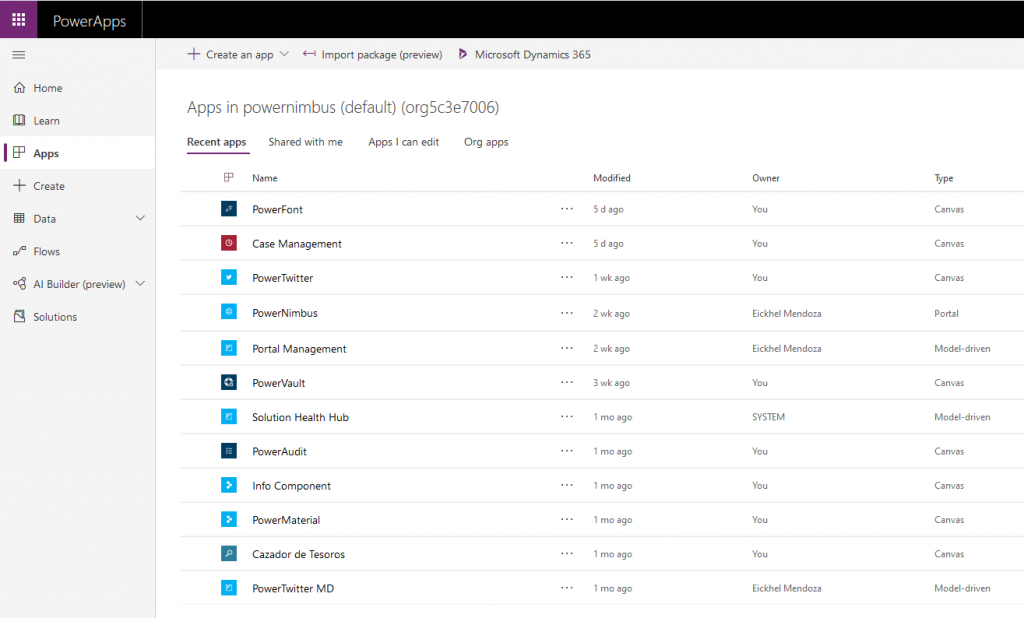Click the Microsoft Dynamics 365 icon
Image resolution: width=1024 pixels, height=618 pixels.
coord(463,54)
